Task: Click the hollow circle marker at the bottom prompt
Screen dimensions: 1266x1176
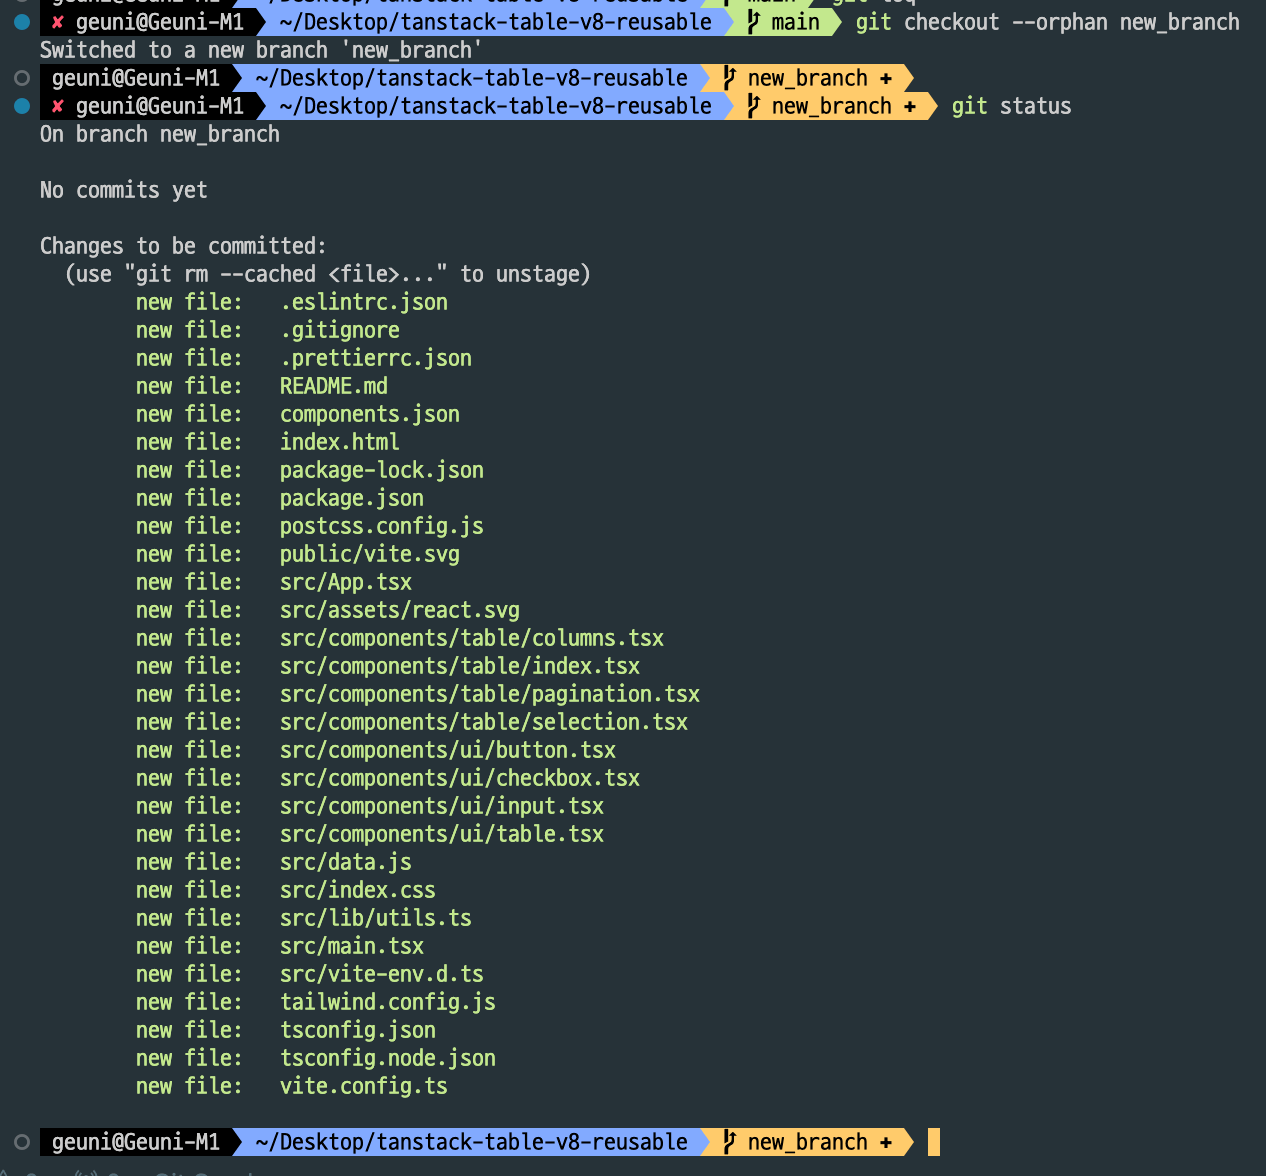Action: (22, 1142)
